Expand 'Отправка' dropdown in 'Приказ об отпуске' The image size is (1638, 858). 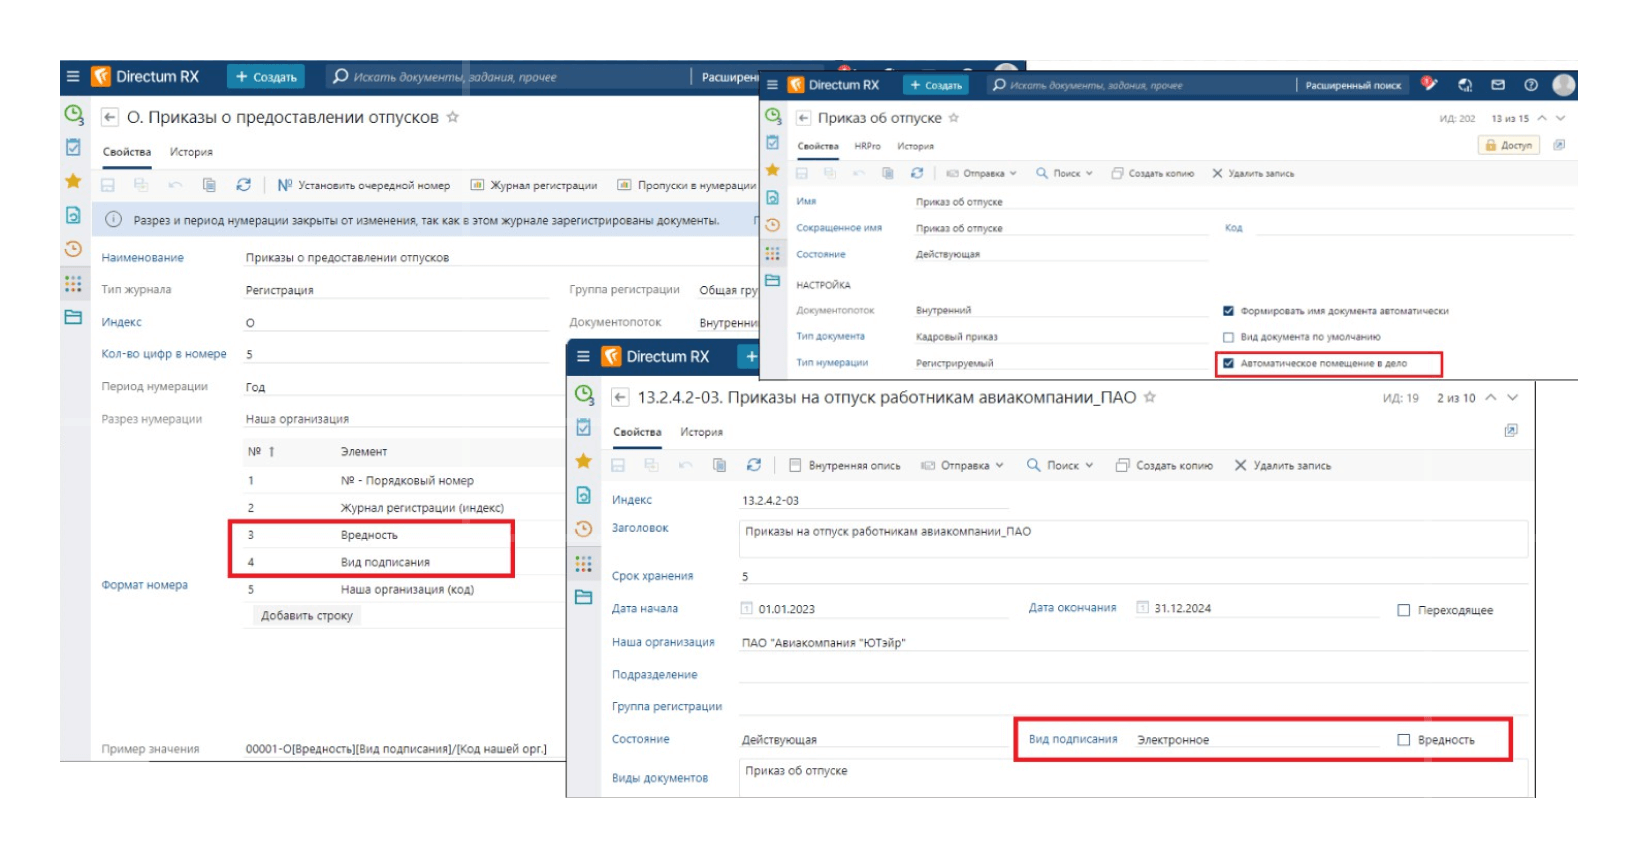click(x=981, y=173)
